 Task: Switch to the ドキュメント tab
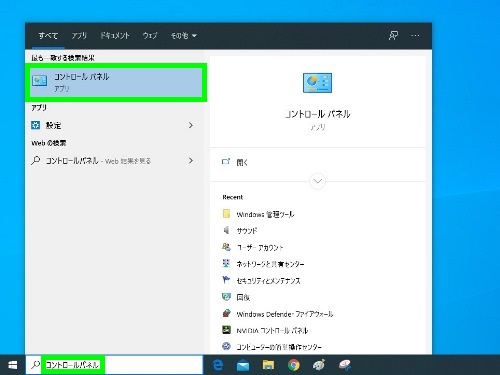(115, 35)
